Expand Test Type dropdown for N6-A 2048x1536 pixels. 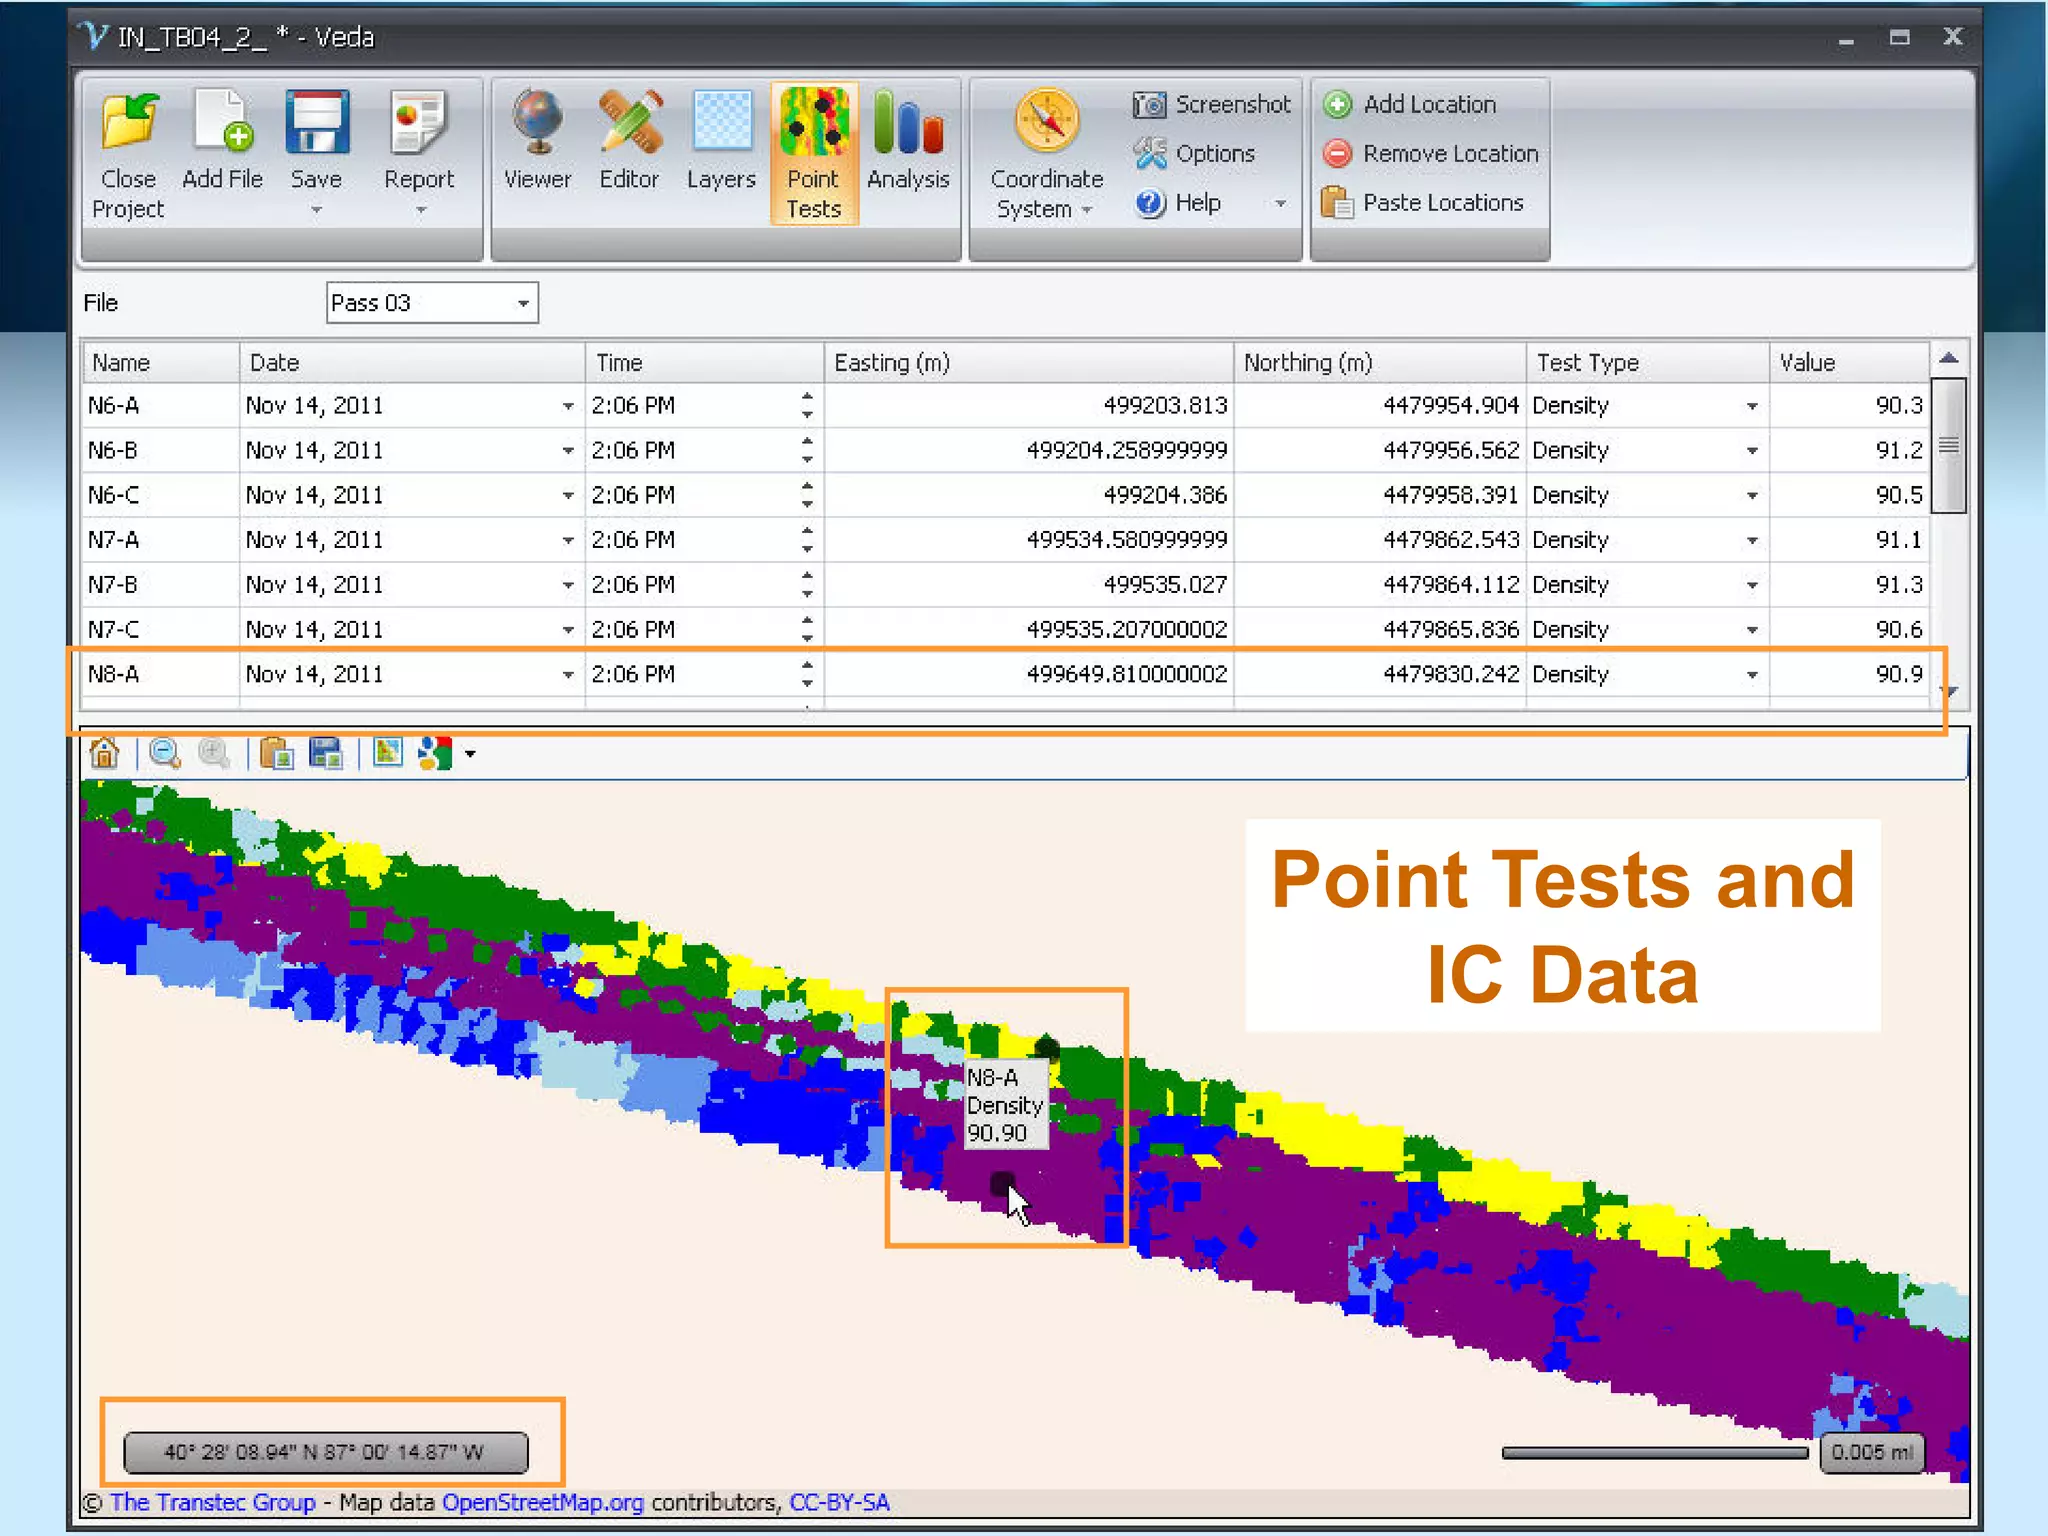pyautogui.click(x=1751, y=406)
